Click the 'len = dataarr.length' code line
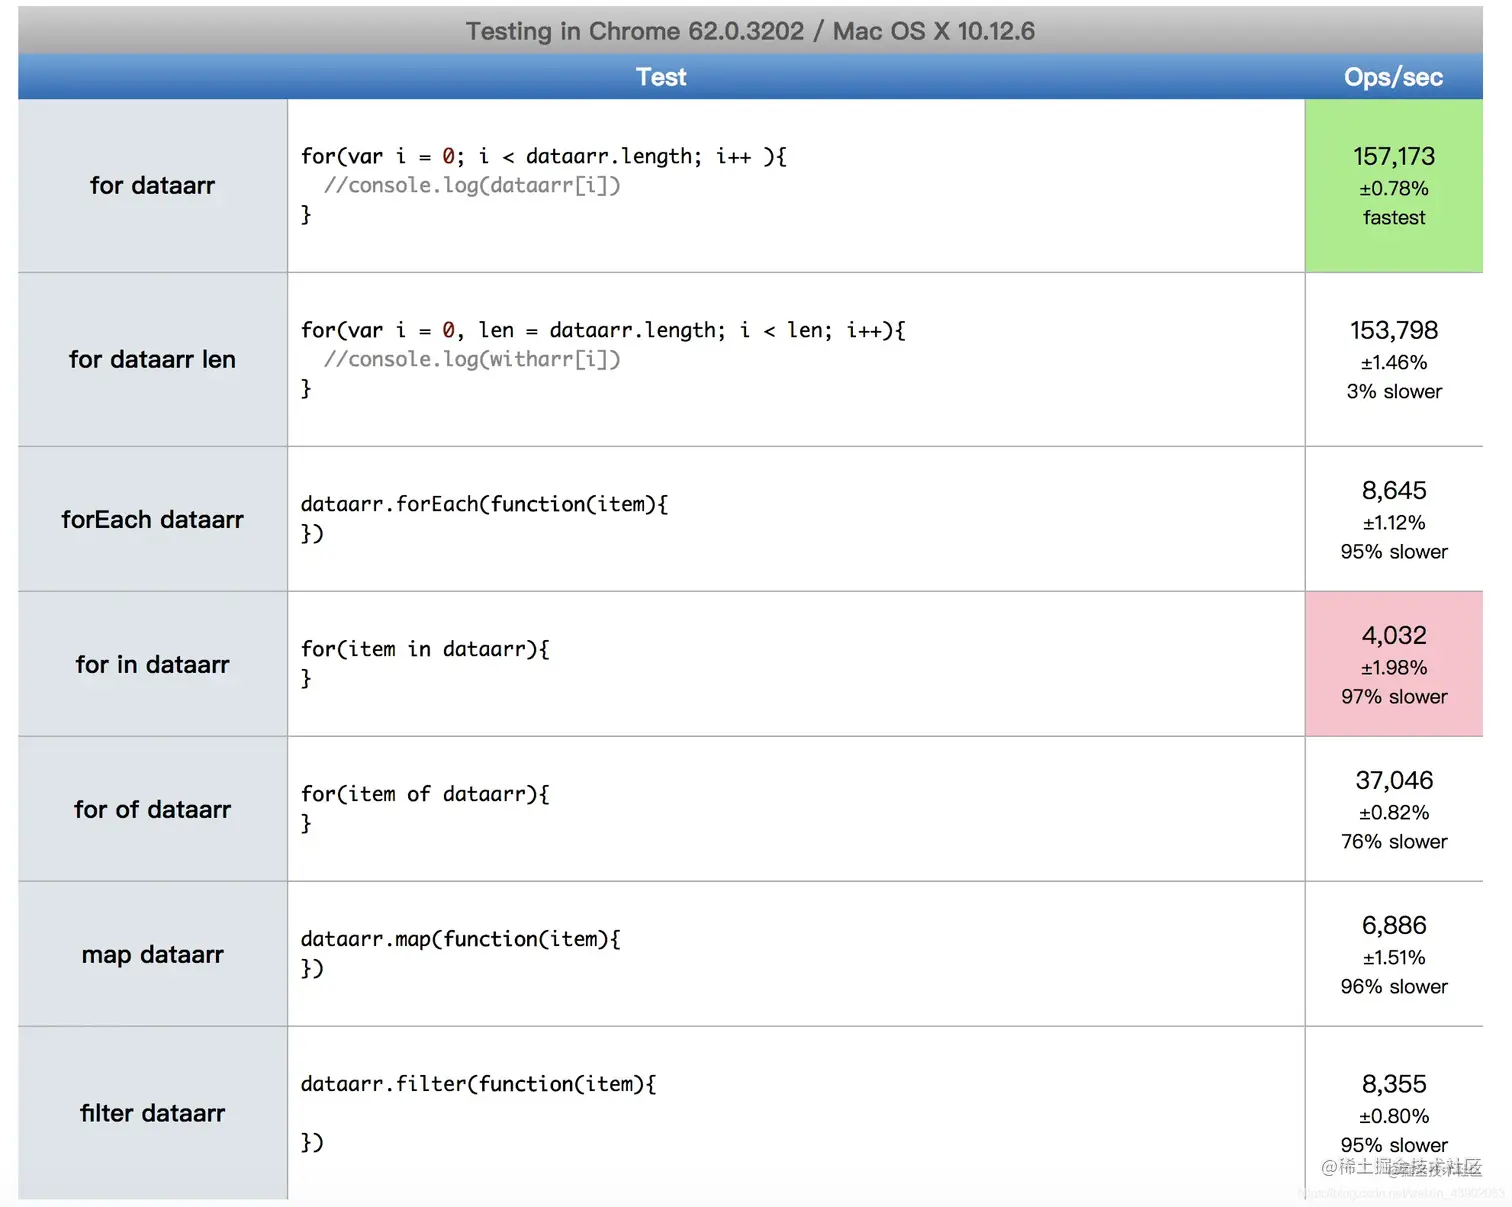The height and width of the screenshot is (1207, 1512). [603, 330]
